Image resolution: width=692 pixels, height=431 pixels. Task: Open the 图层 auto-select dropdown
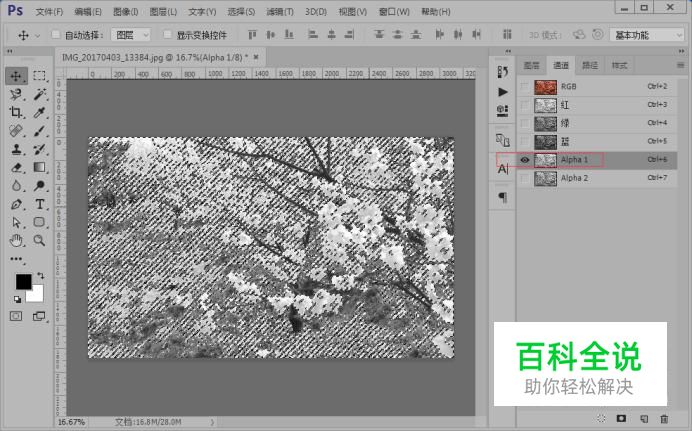[131, 35]
